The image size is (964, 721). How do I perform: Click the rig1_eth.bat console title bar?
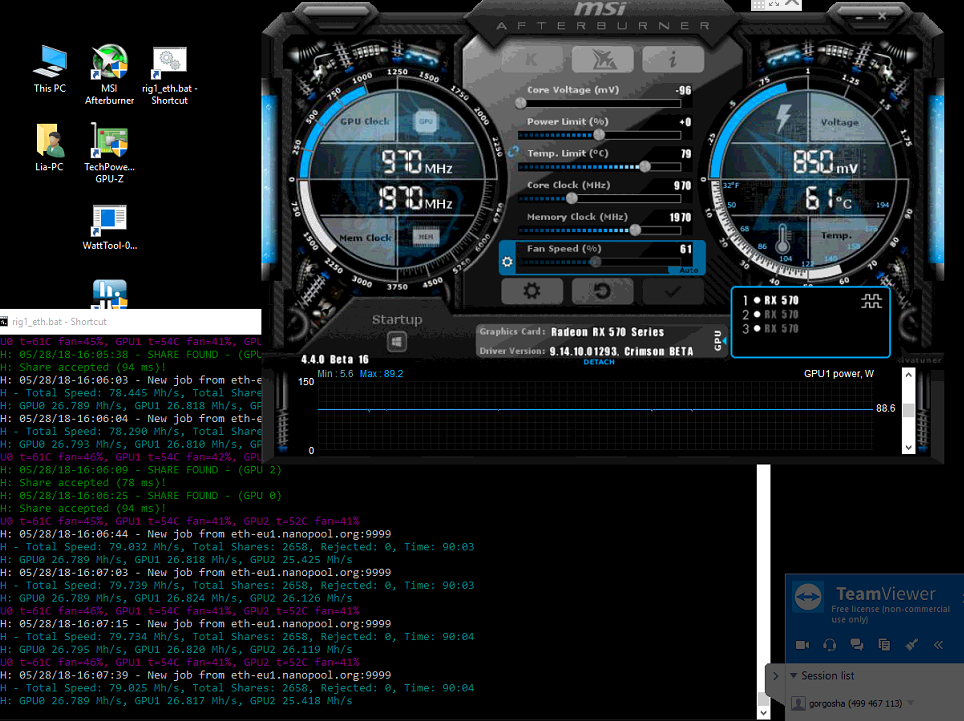pyautogui.click(x=130, y=321)
